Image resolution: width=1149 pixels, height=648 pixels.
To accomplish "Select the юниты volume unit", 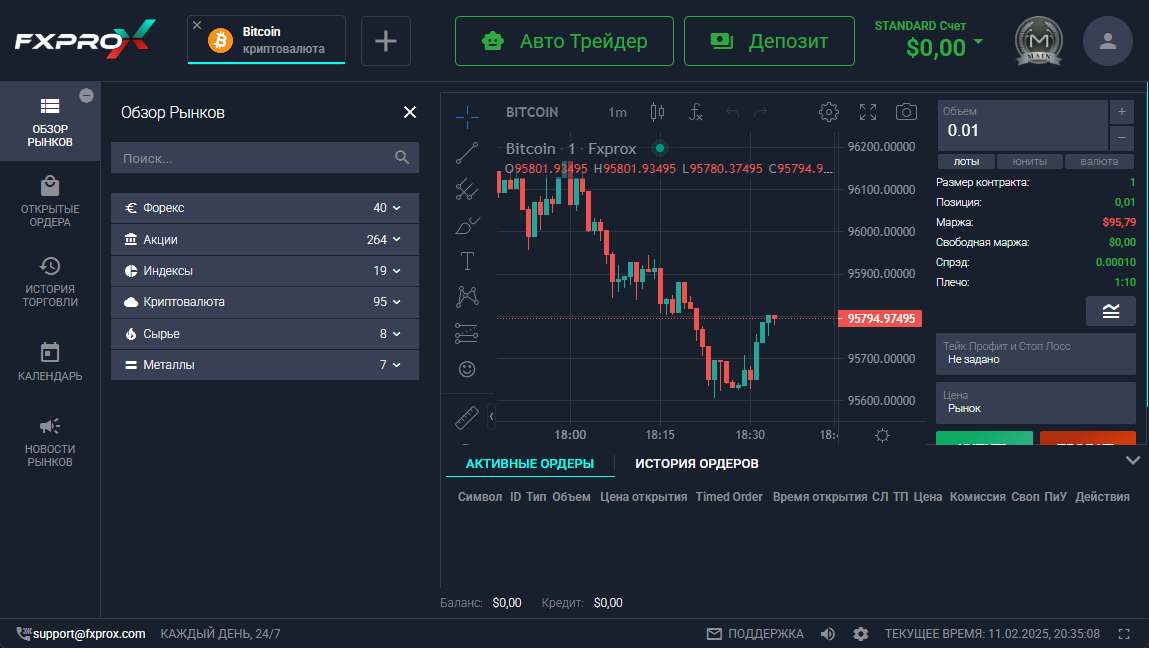I will [1030, 161].
